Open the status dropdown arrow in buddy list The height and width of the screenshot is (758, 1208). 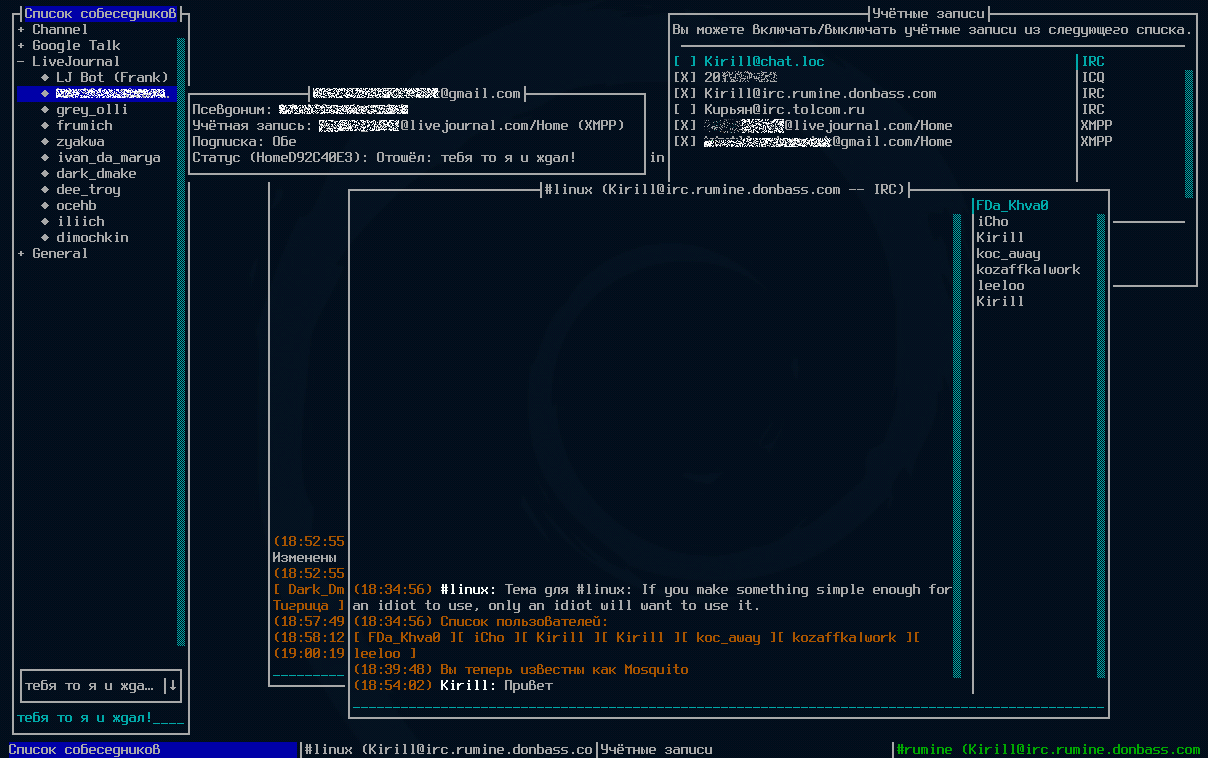172,685
